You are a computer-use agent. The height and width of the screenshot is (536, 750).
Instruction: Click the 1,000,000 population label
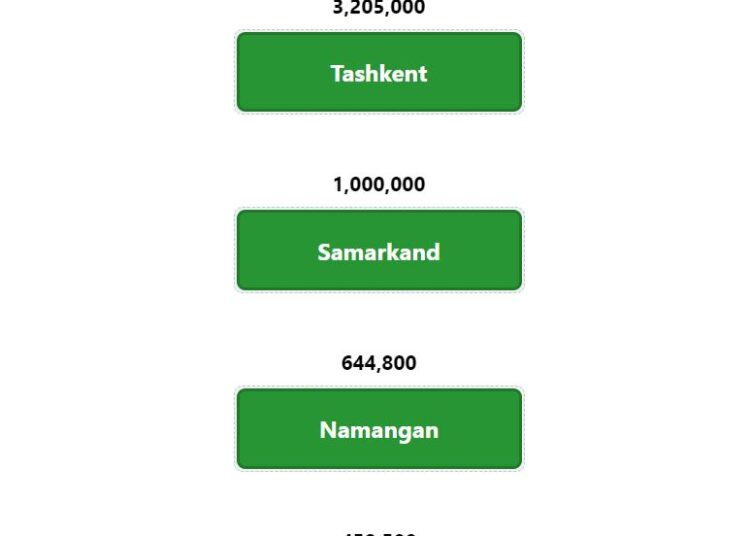[x=379, y=185]
